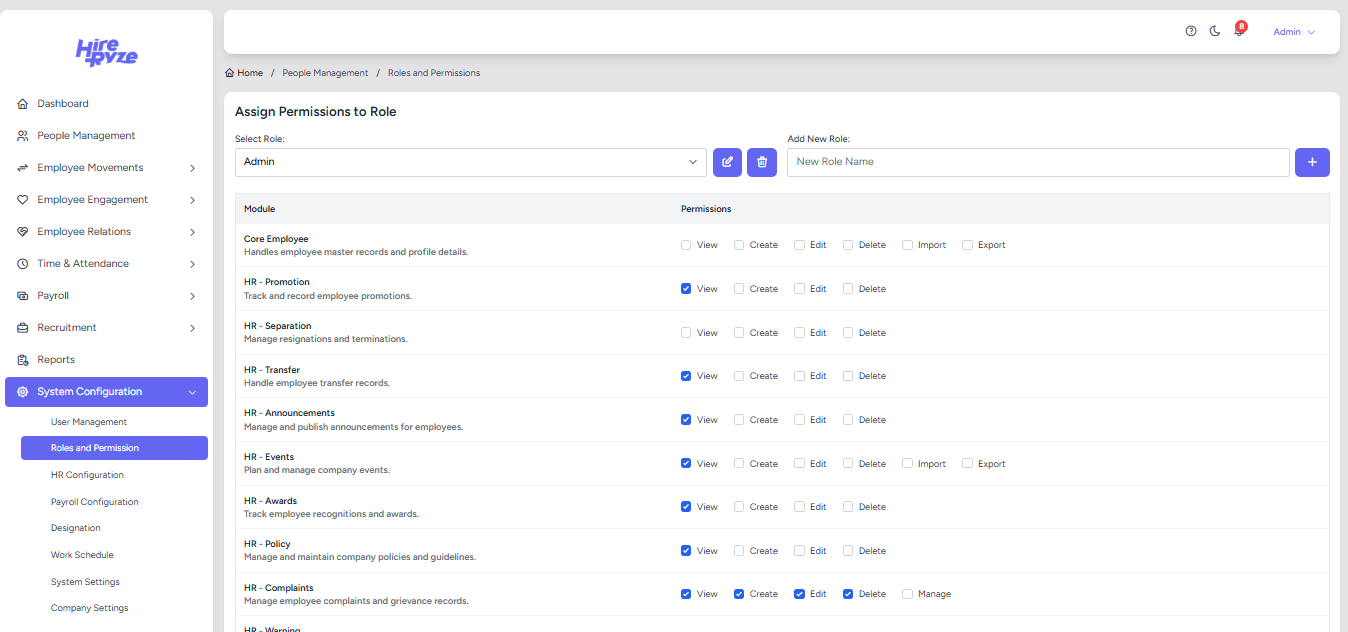Click the delete role trash icon
The width and height of the screenshot is (1348, 632).
click(x=762, y=162)
